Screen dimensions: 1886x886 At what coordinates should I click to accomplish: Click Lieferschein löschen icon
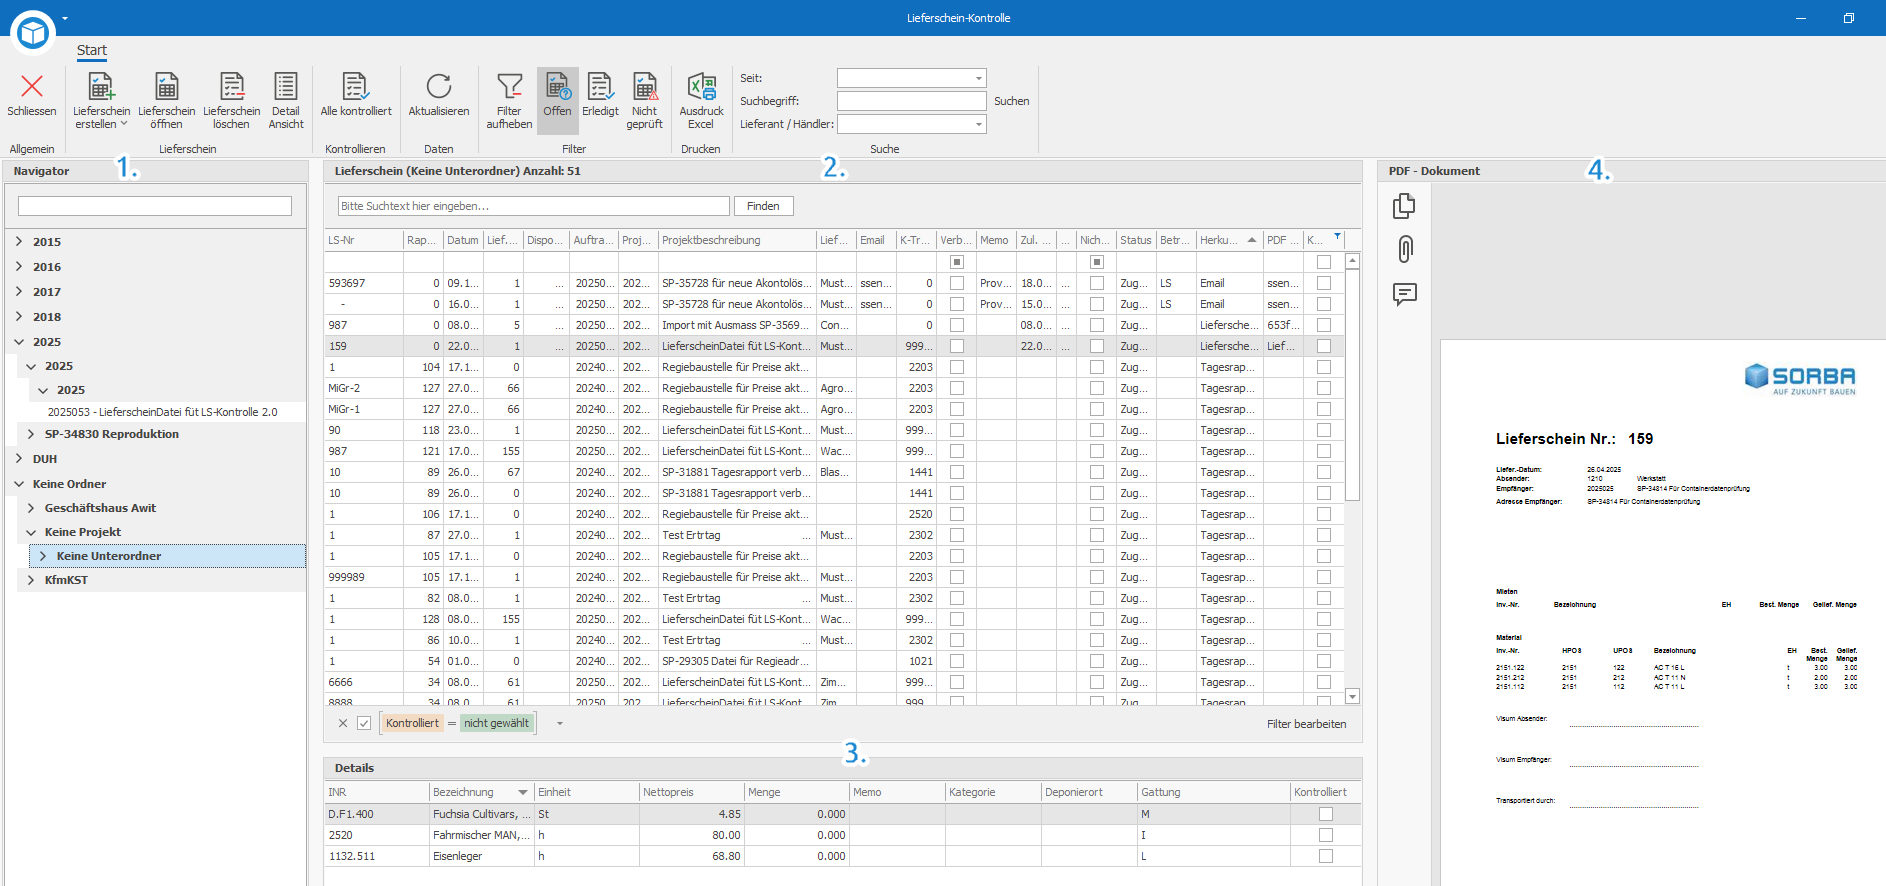231,87
